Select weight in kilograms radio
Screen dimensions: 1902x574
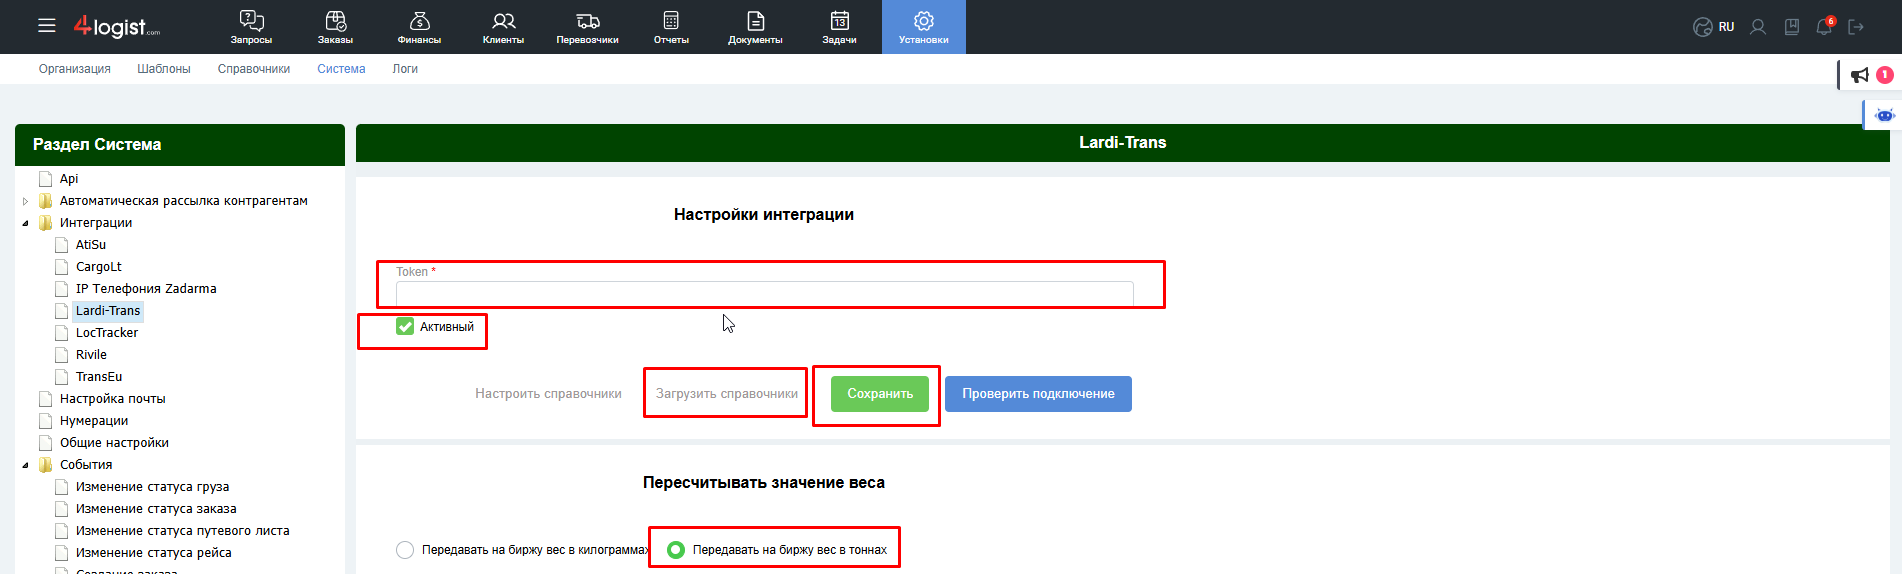click(405, 550)
